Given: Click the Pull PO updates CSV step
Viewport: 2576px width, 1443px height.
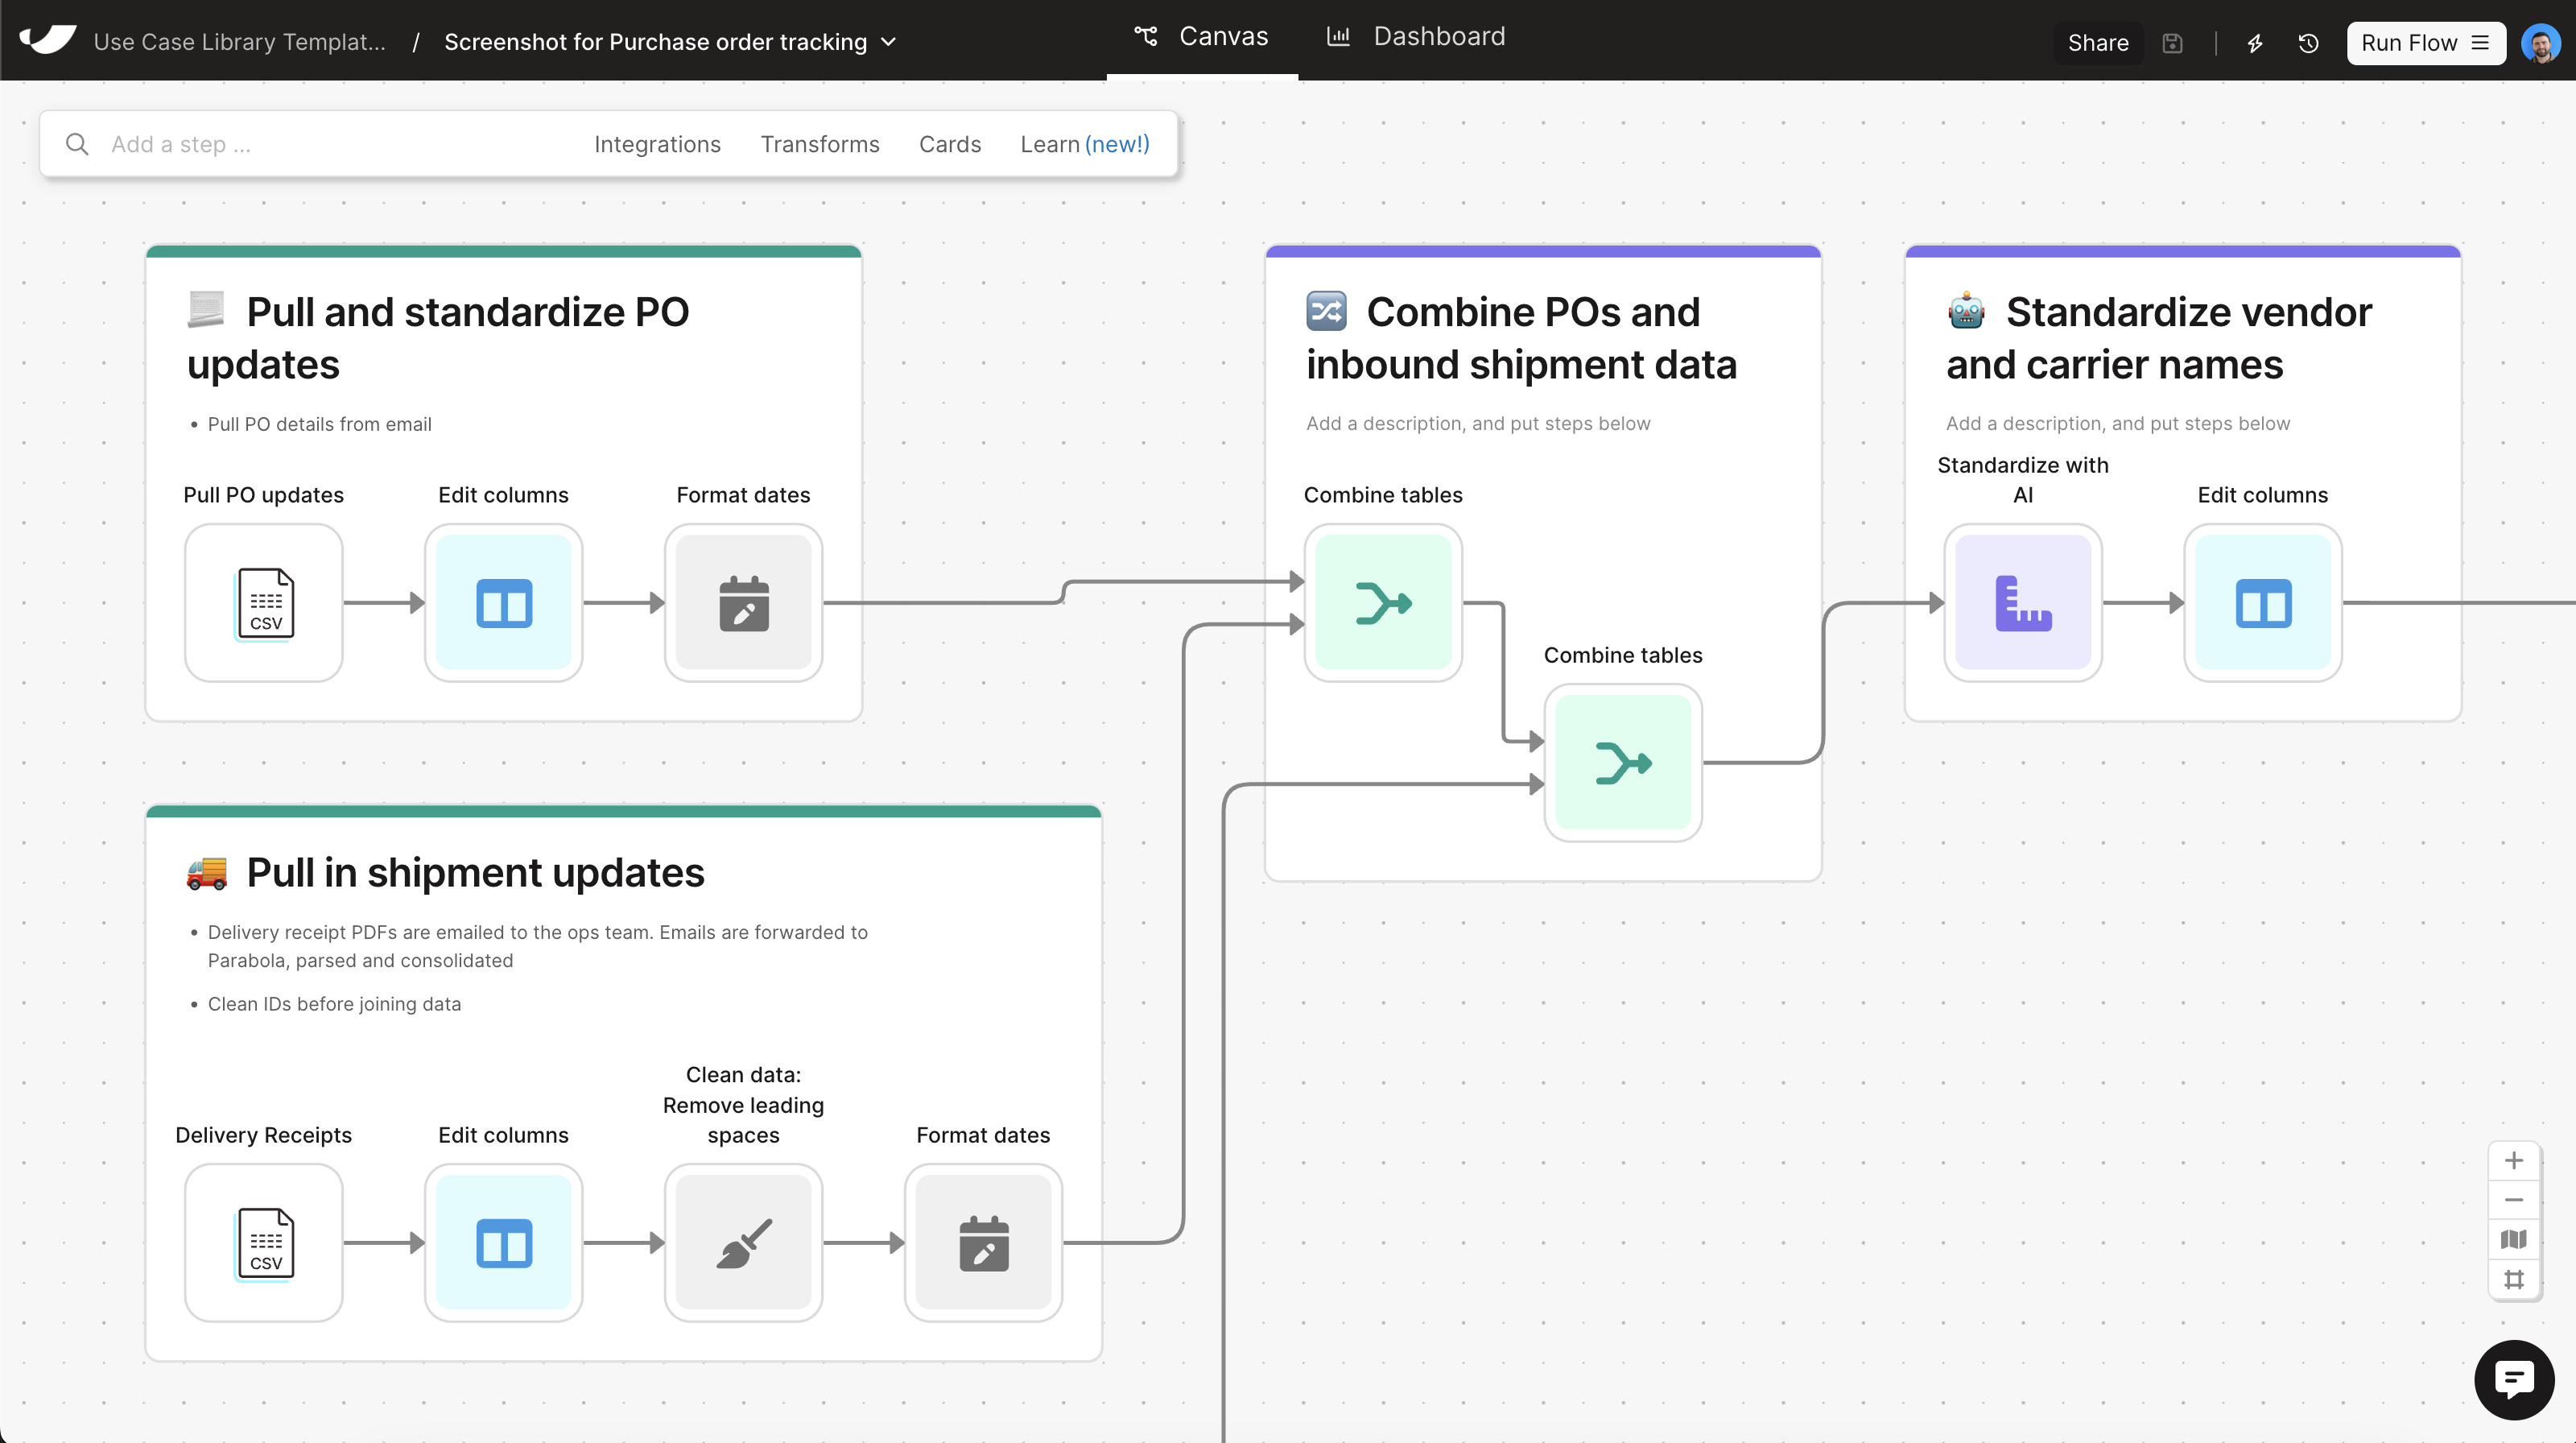Looking at the screenshot, I should [263, 603].
